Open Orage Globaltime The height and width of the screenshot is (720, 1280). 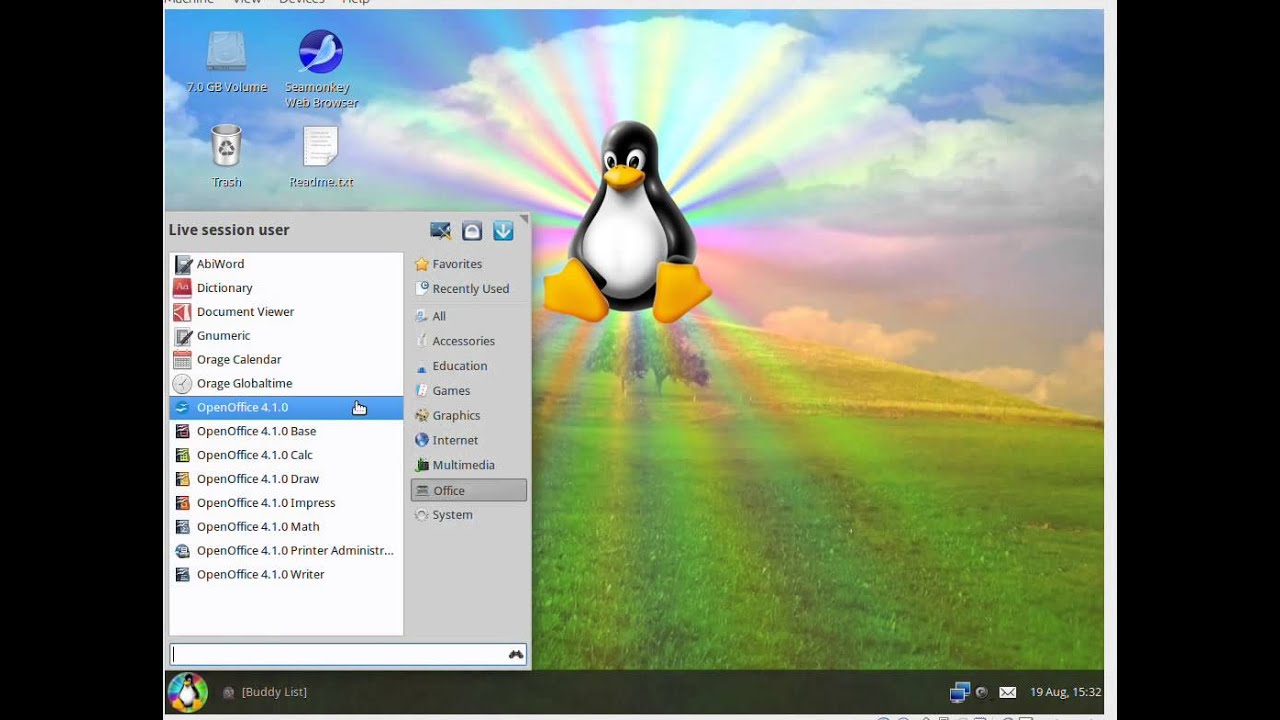tap(286, 384)
